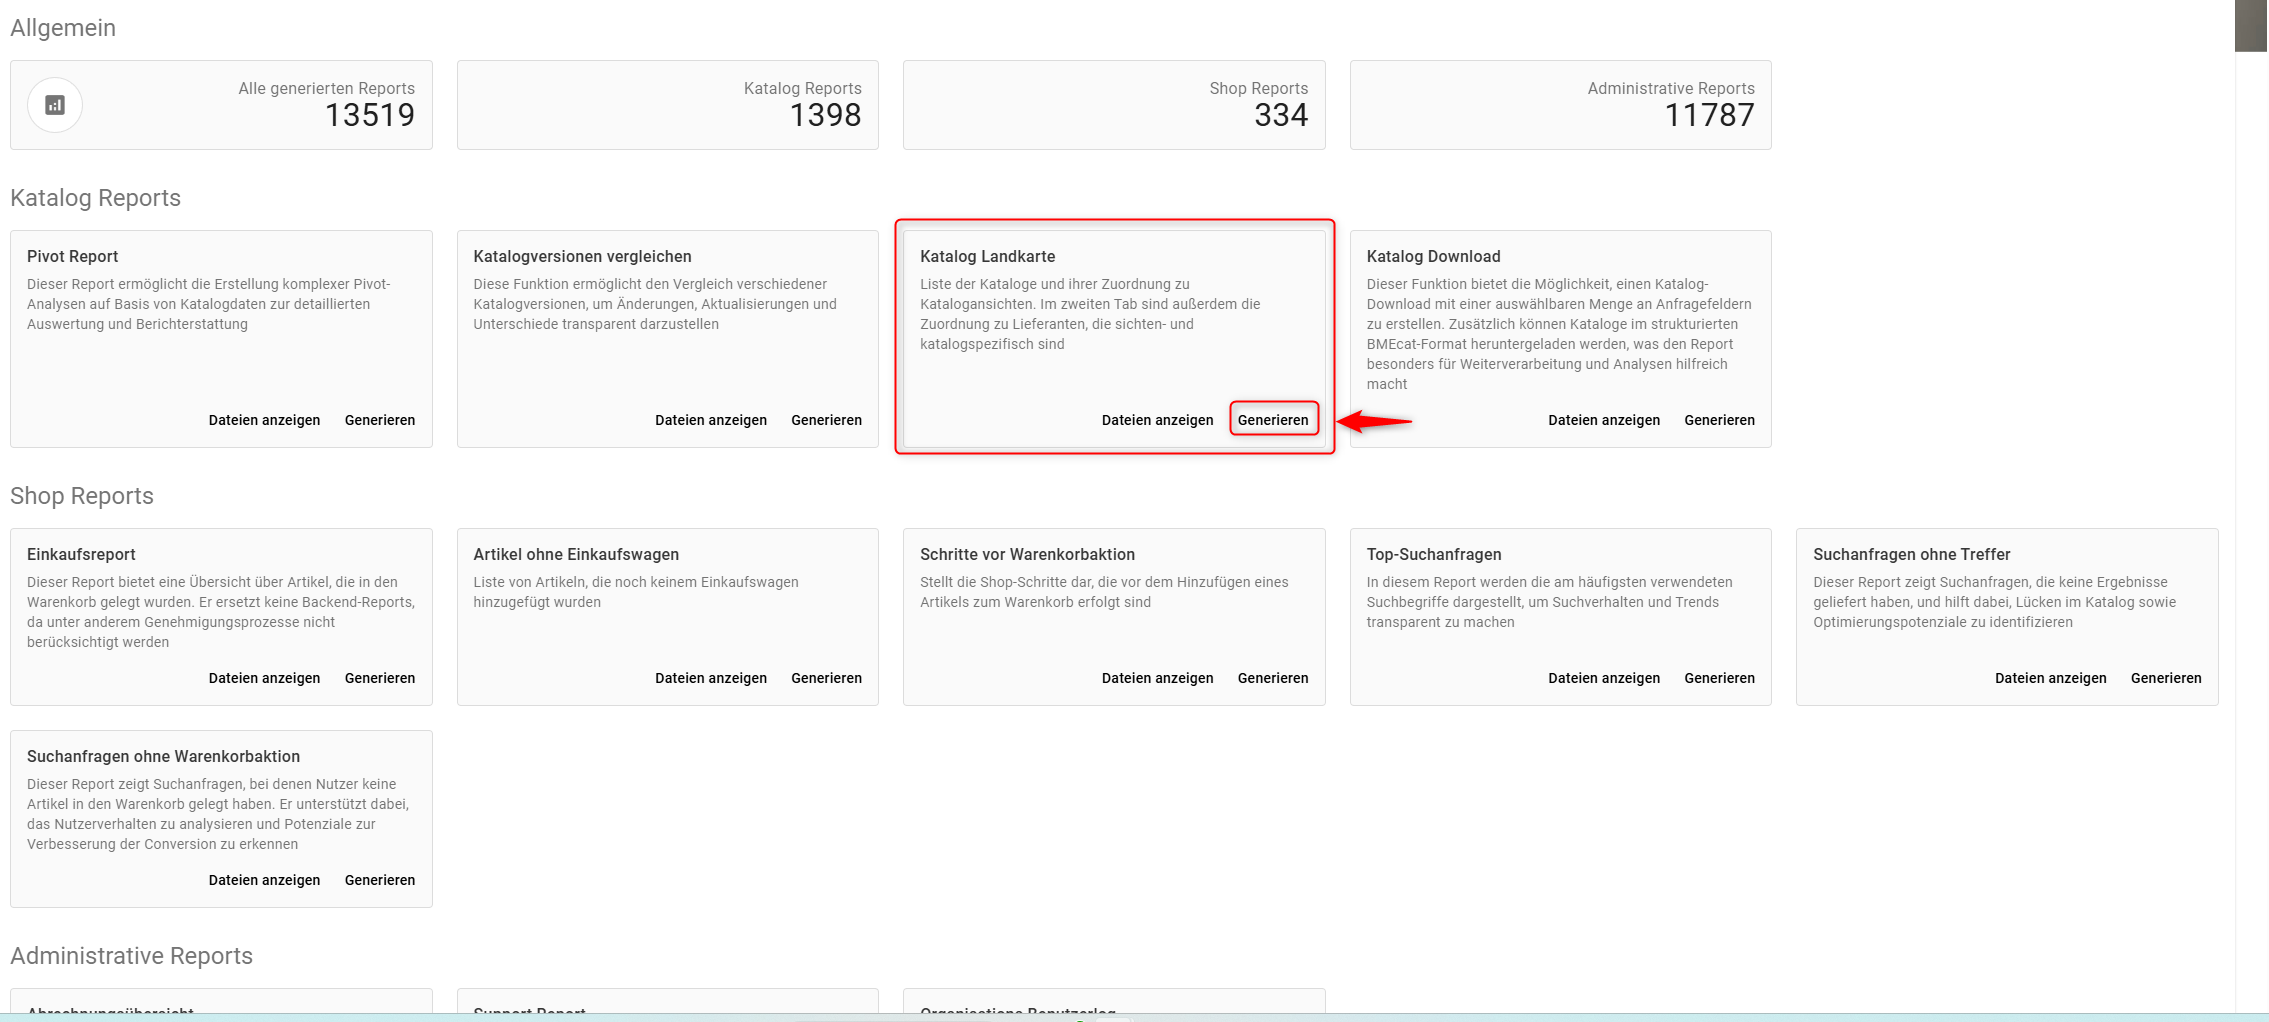Generate the Einkaufsreport

[x=380, y=678]
